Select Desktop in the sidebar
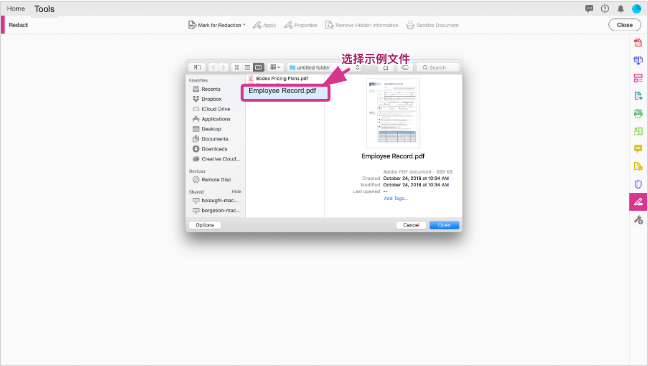 tap(211, 129)
